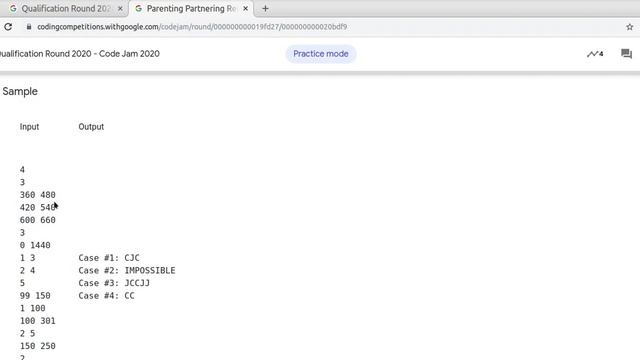Screen dimensions: 640x360
Task: Click the 360 480 input line
Action: tap(38, 195)
